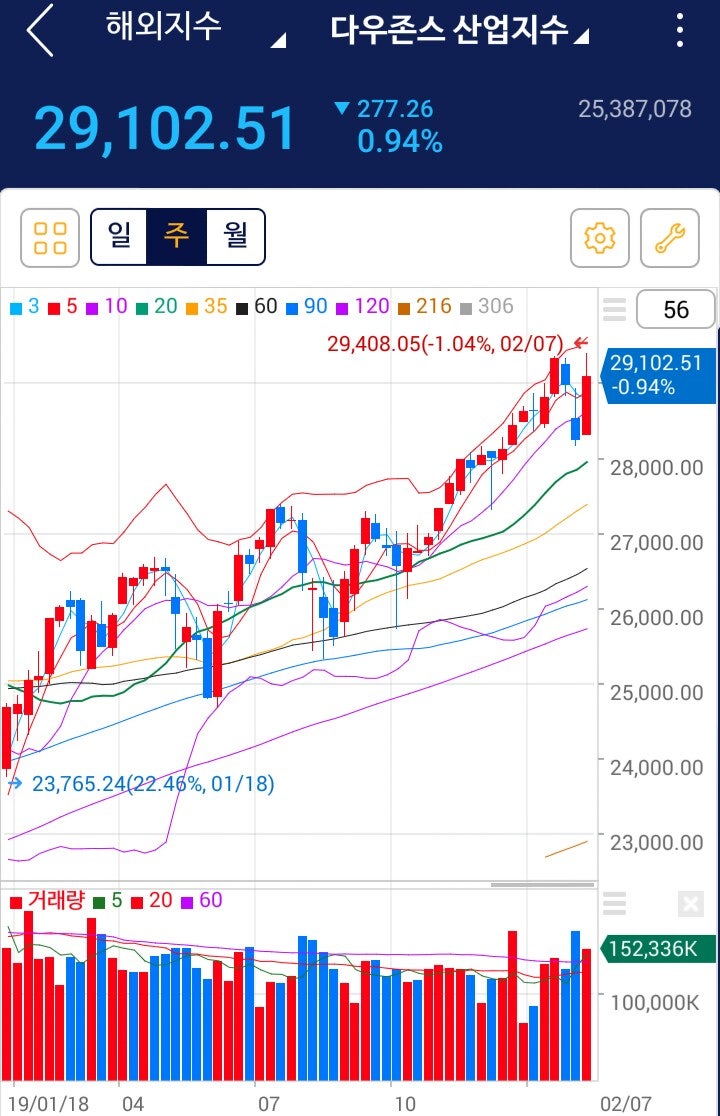The image size is (720, 1116).
Task: Tap the current price tag 29,102.51 -0.94%
Action: click(657, 376)
